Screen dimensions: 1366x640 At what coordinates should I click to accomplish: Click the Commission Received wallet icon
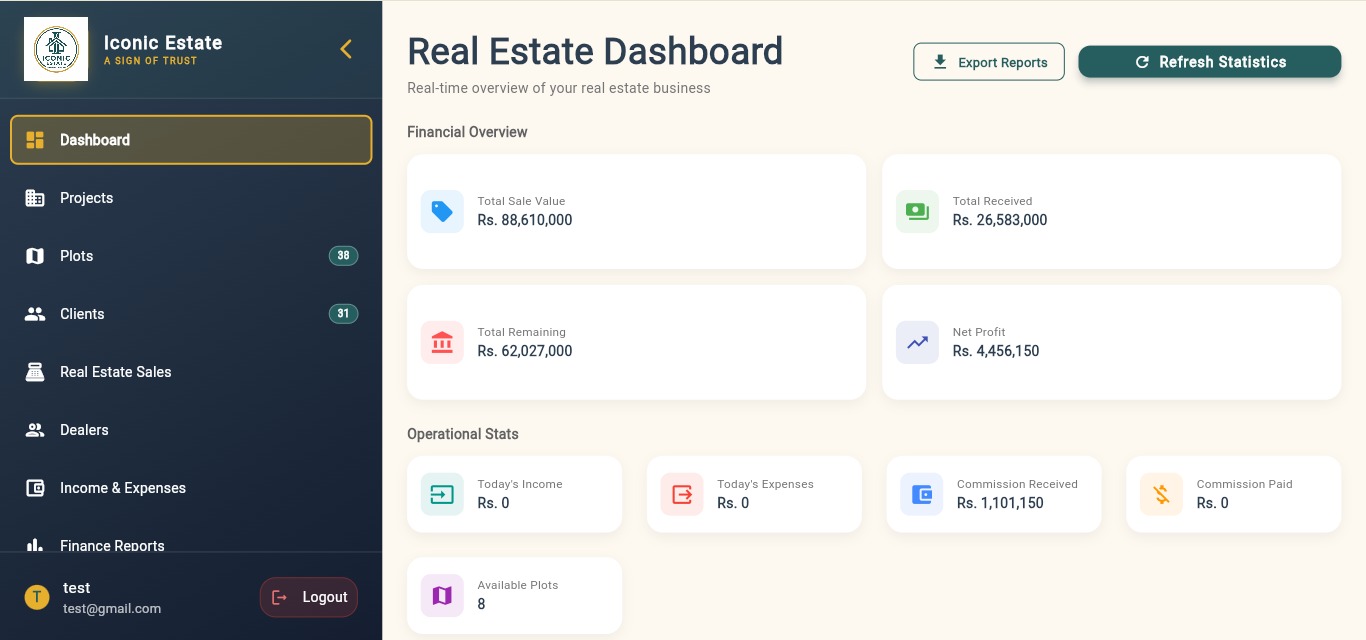tap(921, 494)
